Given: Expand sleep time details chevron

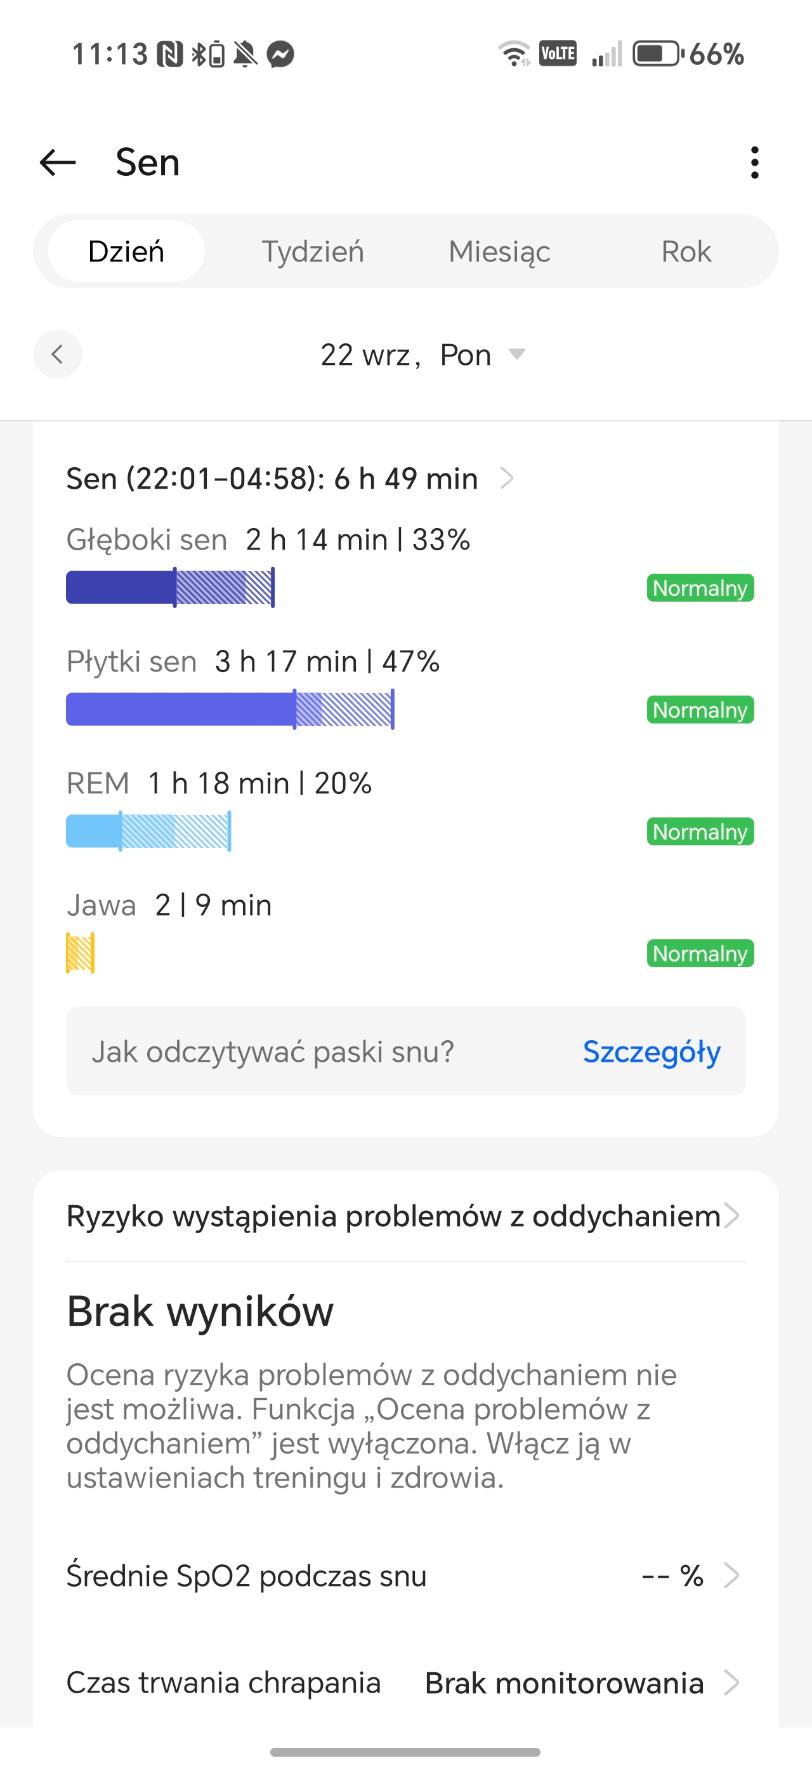Looking at the screenshot, I should [507, 479].
